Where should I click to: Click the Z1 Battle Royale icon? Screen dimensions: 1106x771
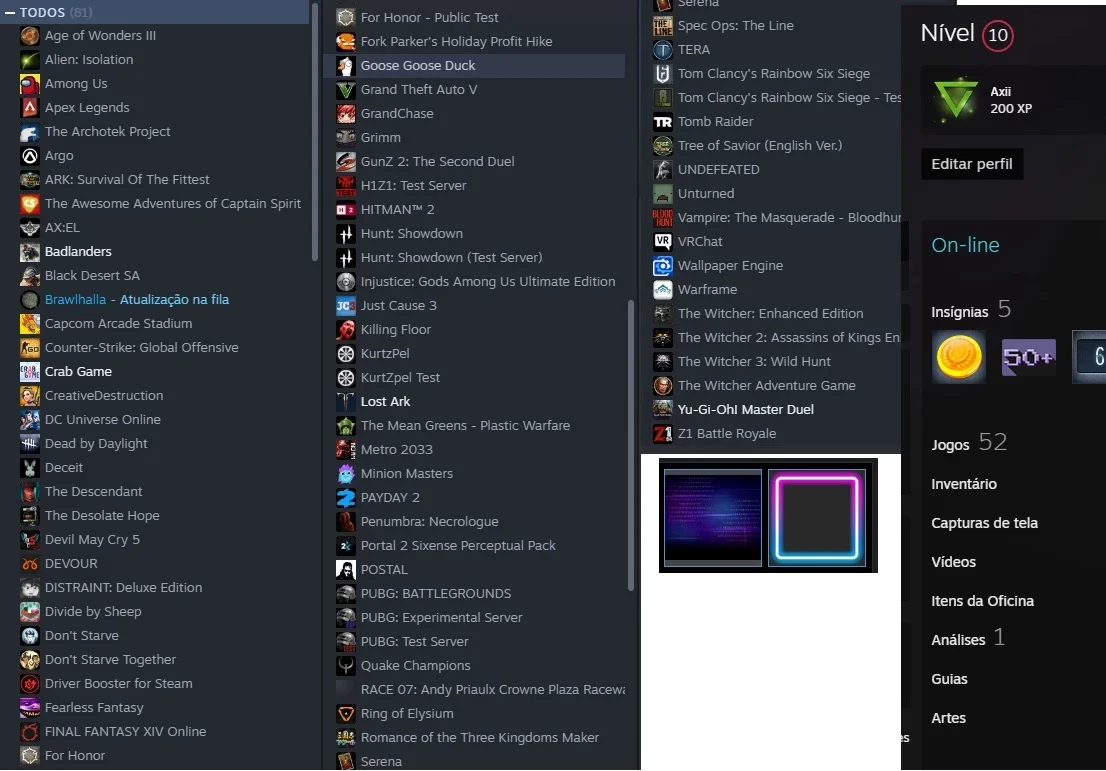(662, 433)
